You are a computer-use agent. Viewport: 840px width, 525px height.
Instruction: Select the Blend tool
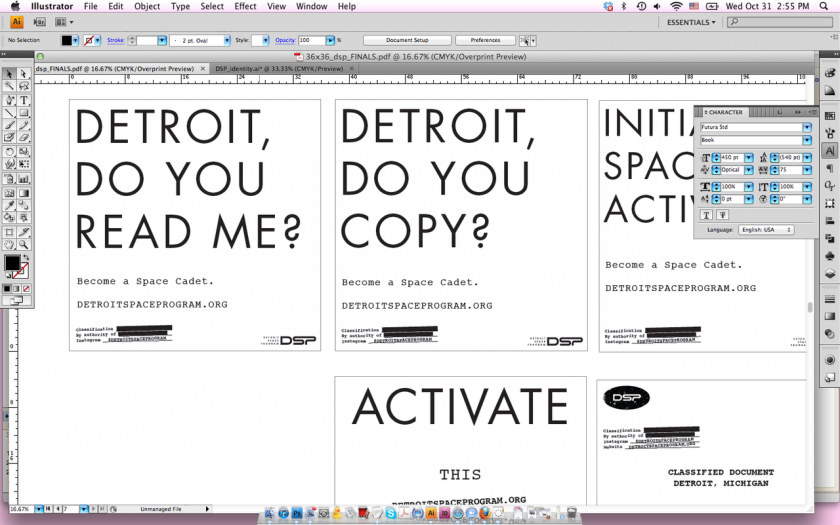[x=24, y=205]
